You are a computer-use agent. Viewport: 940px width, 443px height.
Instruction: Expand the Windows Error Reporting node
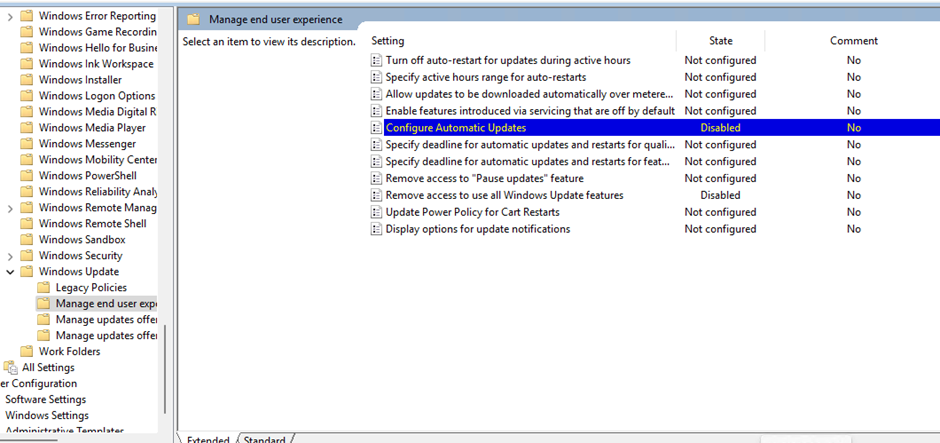point(10,16)
